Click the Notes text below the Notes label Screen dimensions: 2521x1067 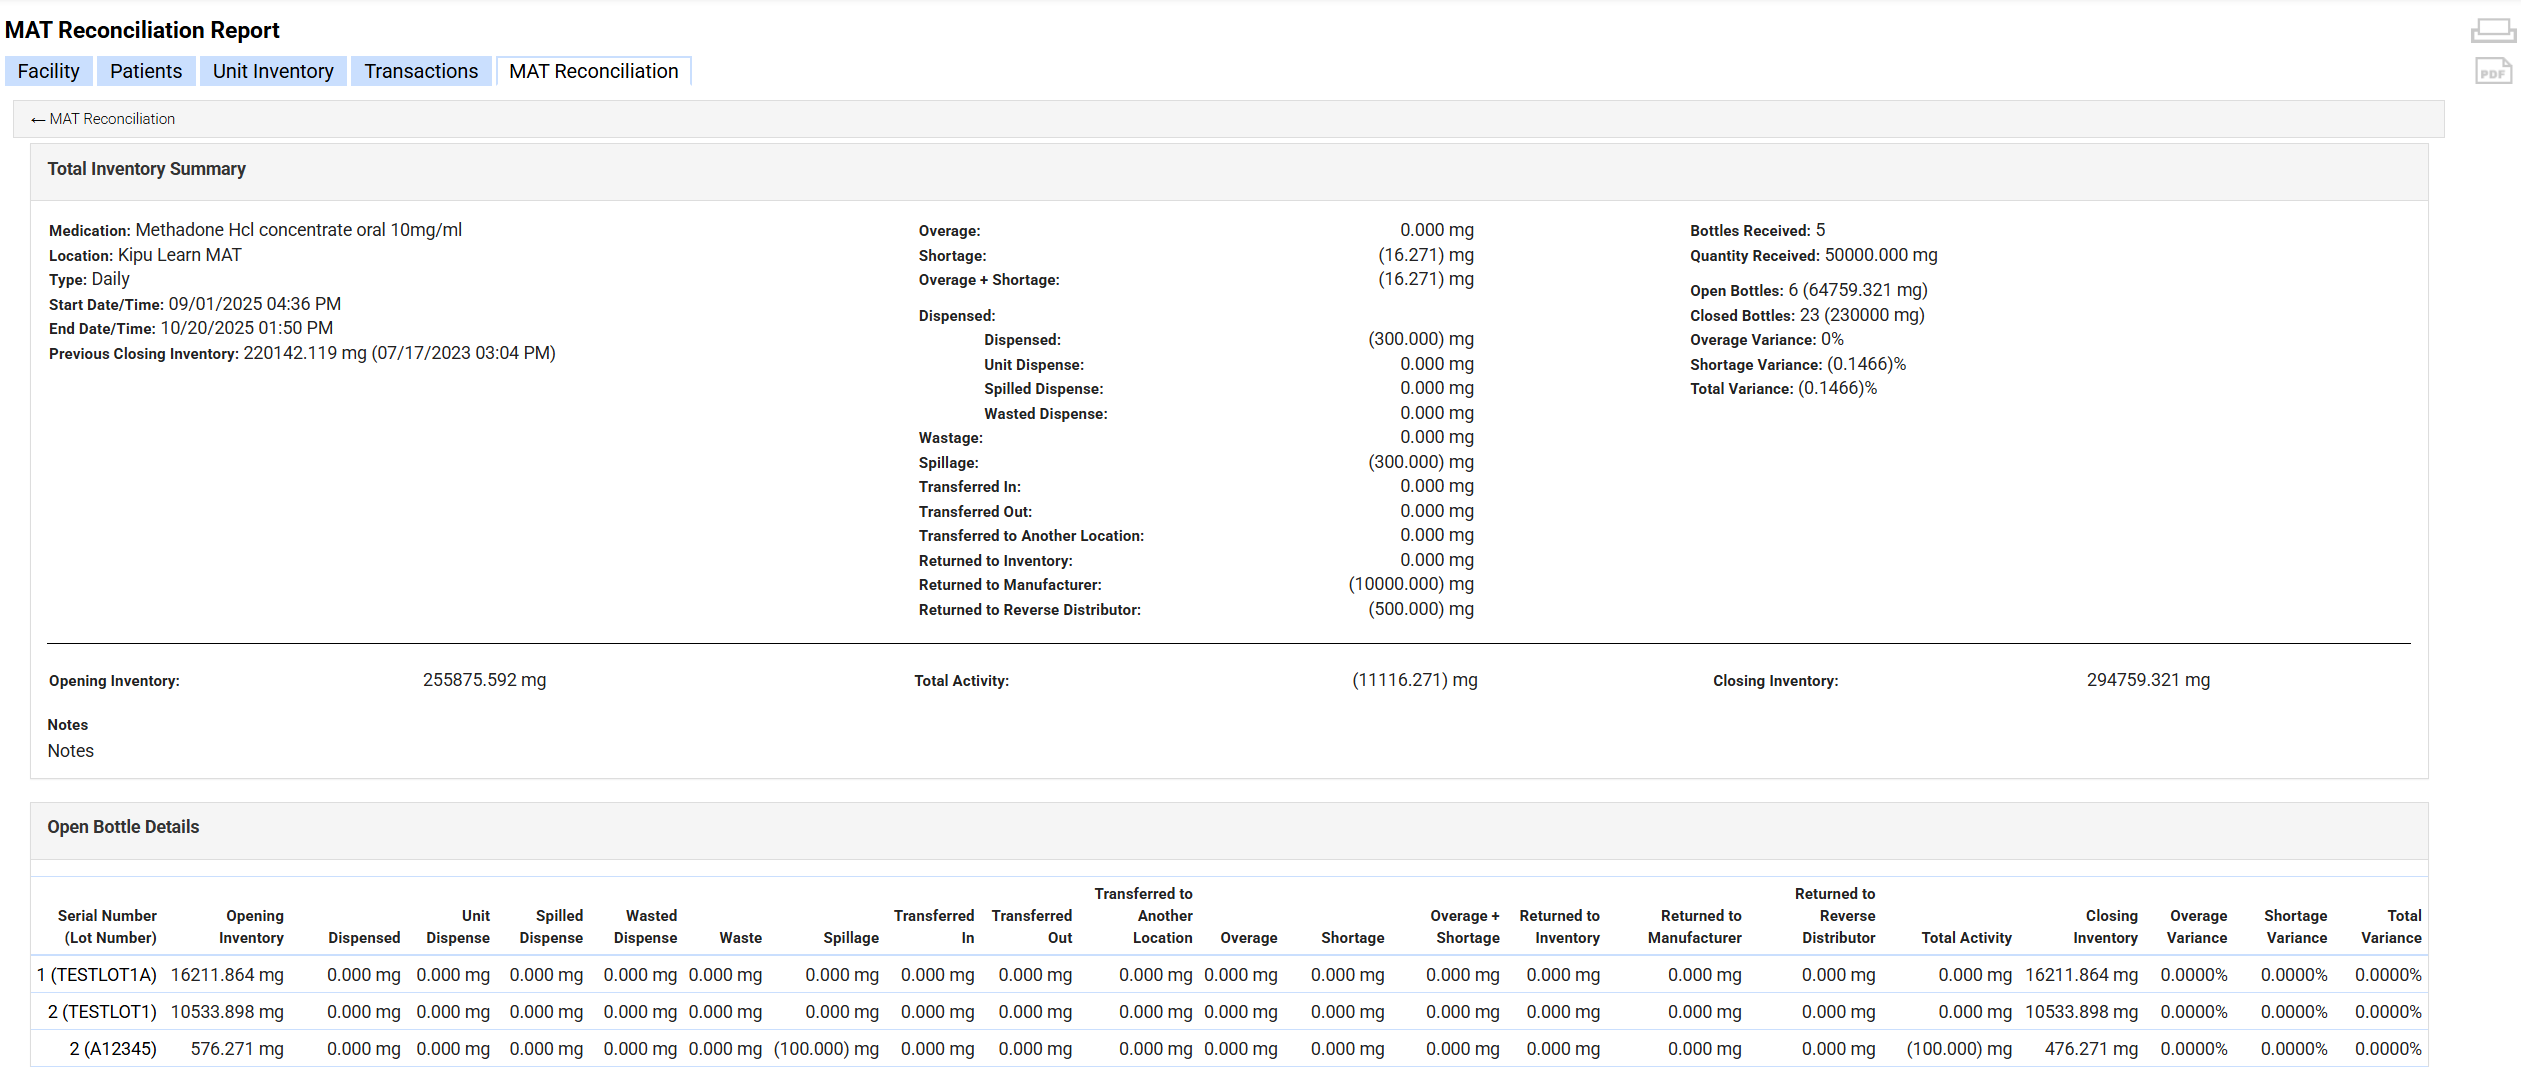coord(71,751)
